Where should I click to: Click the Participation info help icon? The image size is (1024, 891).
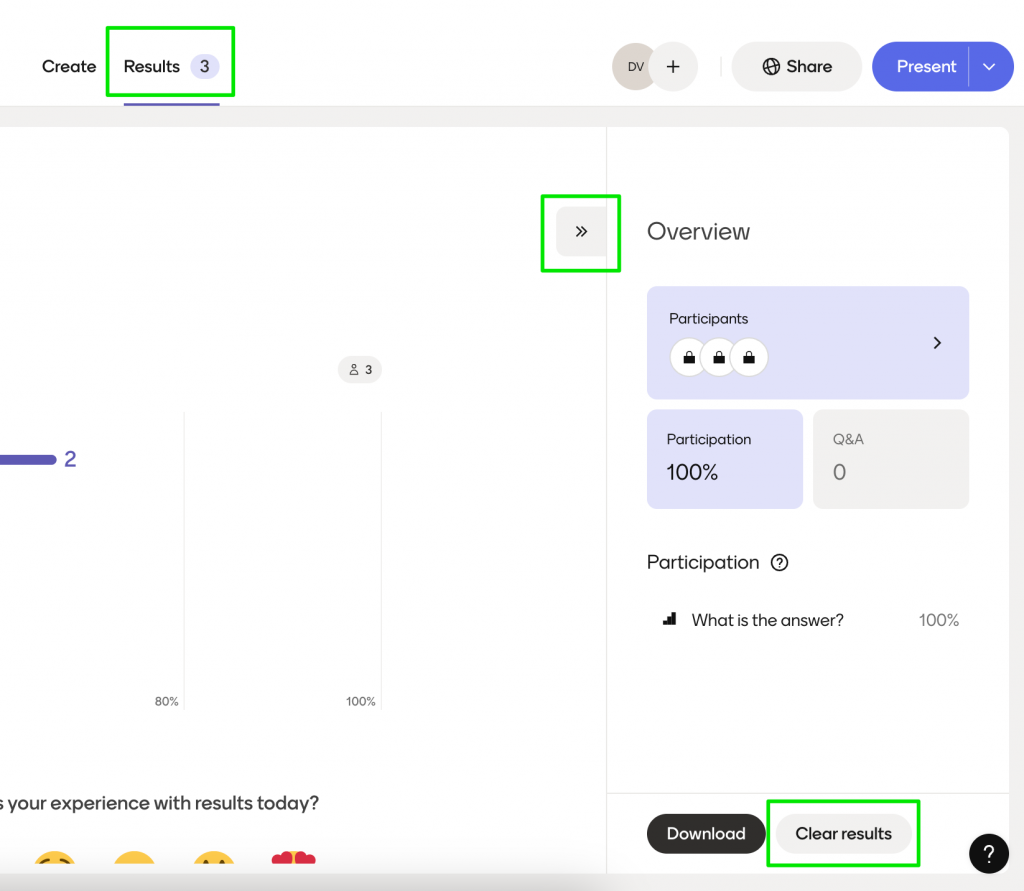point(780,562)
